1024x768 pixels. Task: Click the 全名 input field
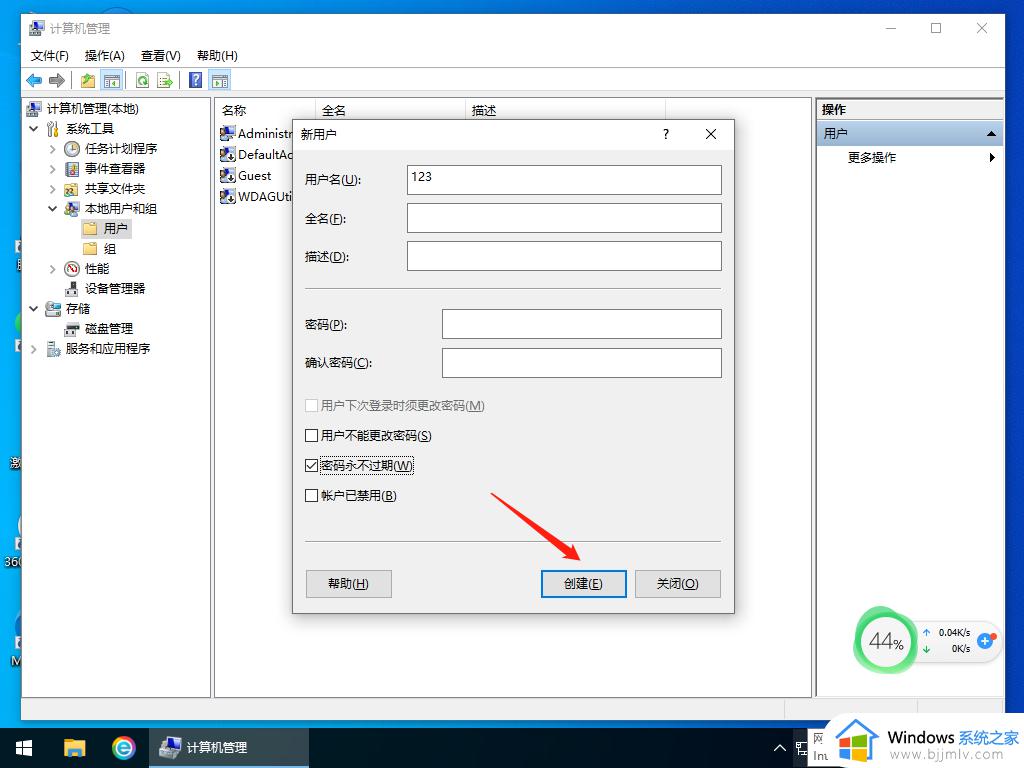564,218
